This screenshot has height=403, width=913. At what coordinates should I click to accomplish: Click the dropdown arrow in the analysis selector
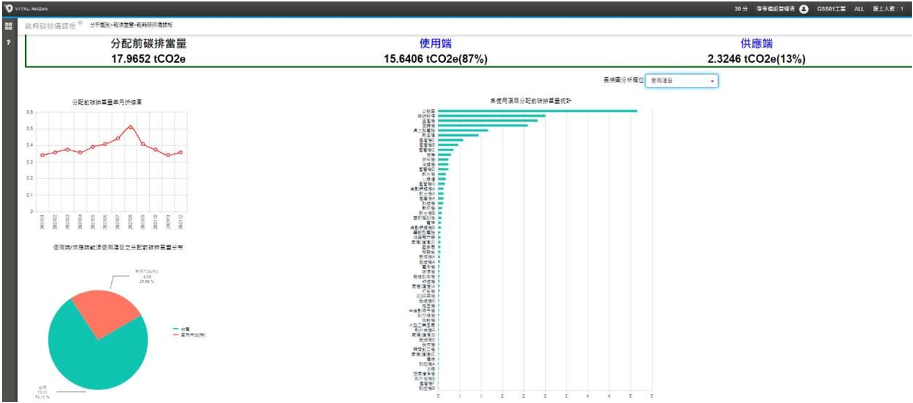point(712,80)
